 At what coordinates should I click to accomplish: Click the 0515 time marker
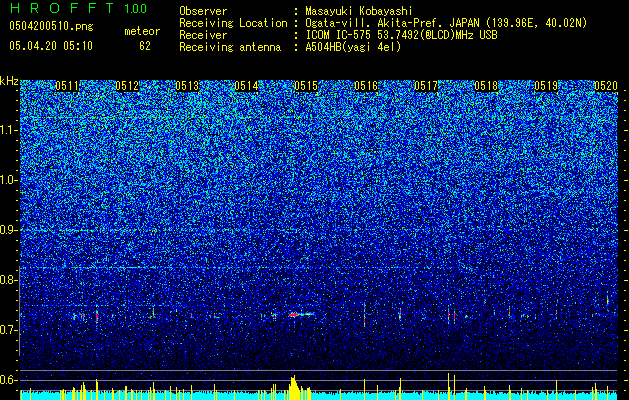(306, 86)
